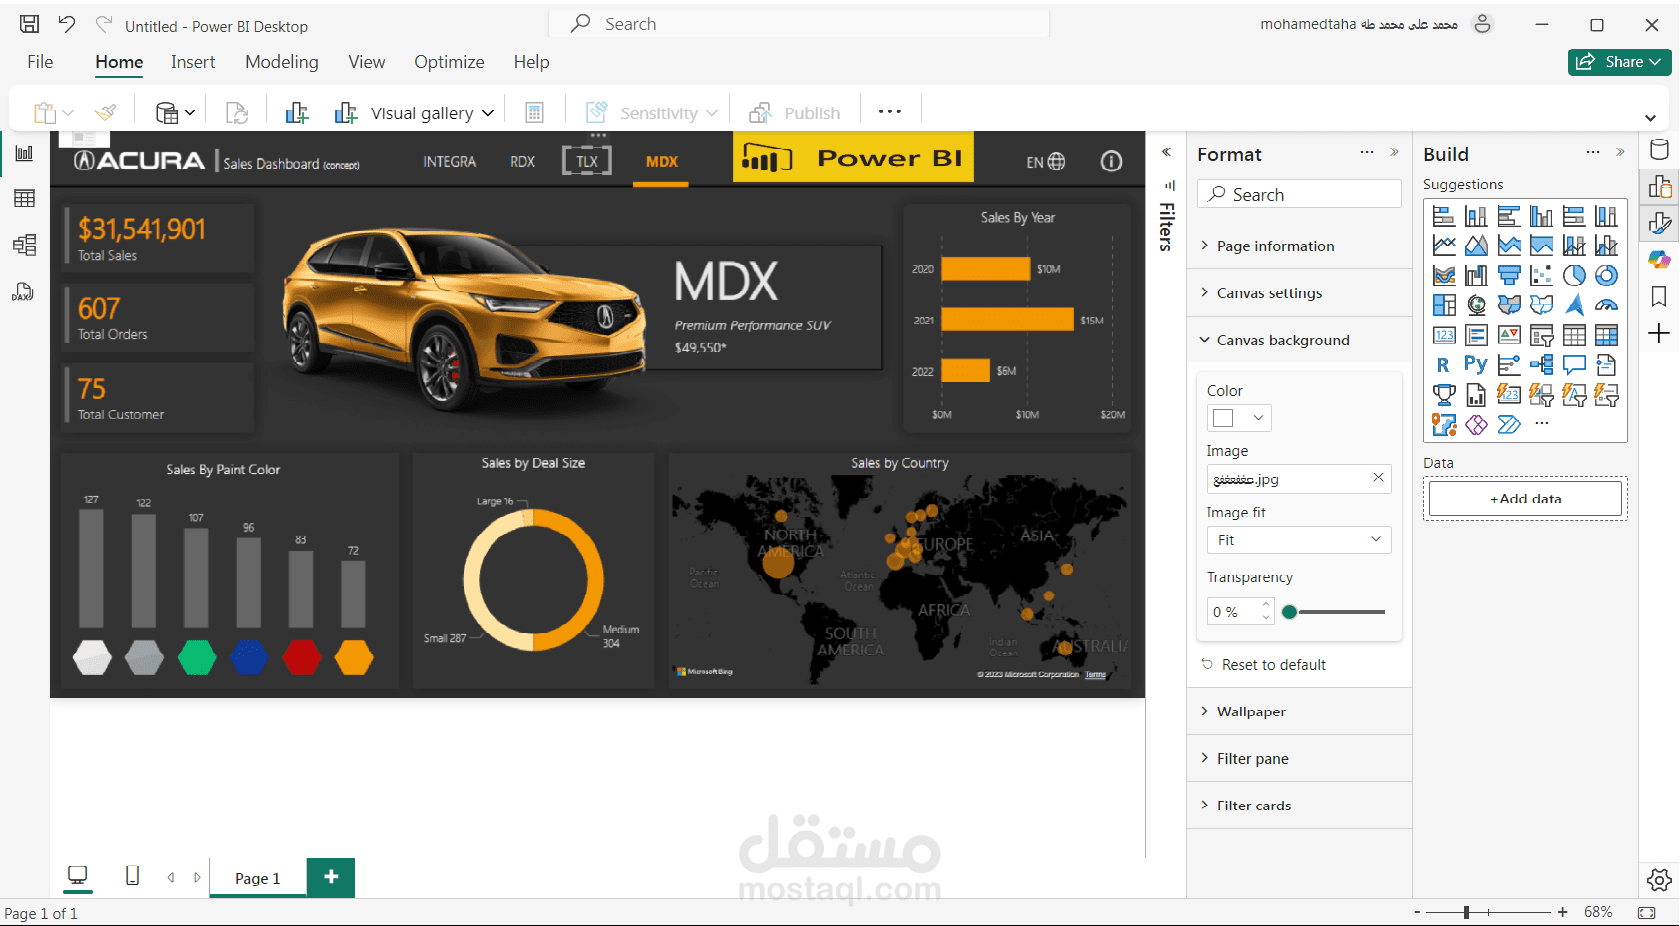
Task: Click the info icon on dashboard
Action: (1111, 161)
